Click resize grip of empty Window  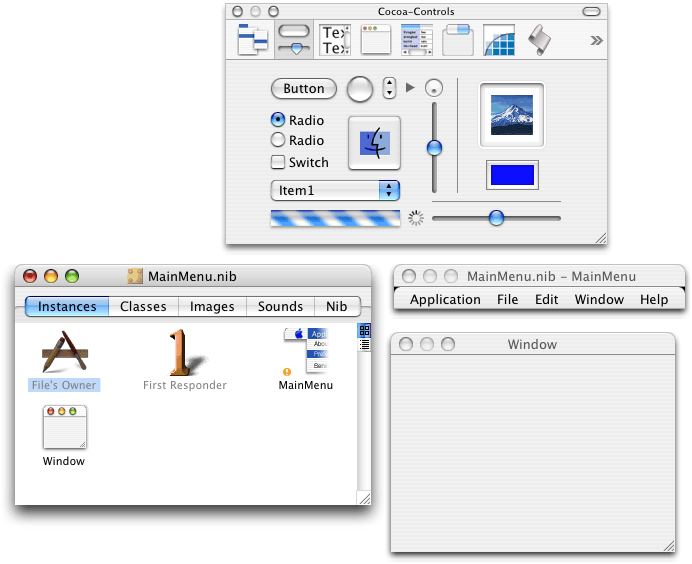(669, 545)
